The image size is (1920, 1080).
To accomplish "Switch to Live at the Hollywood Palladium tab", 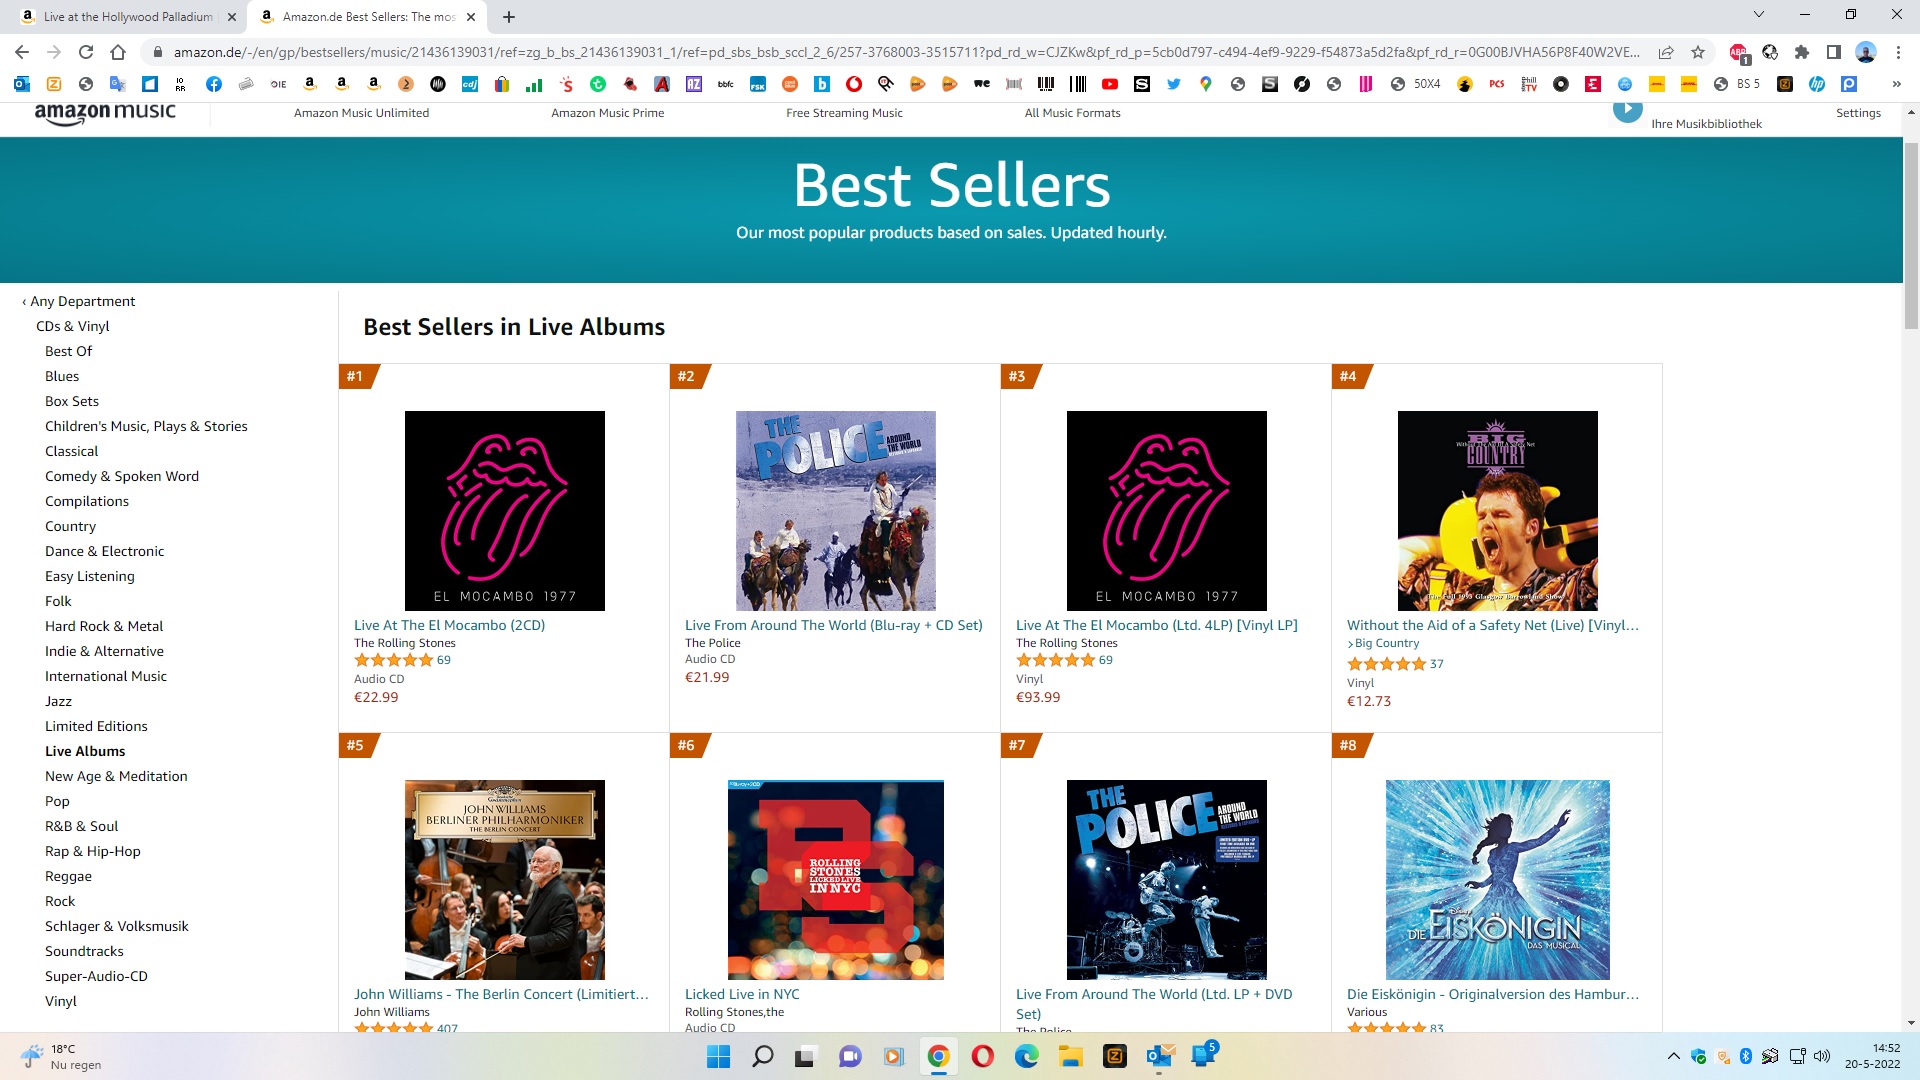I will click(x=128, y=17).
